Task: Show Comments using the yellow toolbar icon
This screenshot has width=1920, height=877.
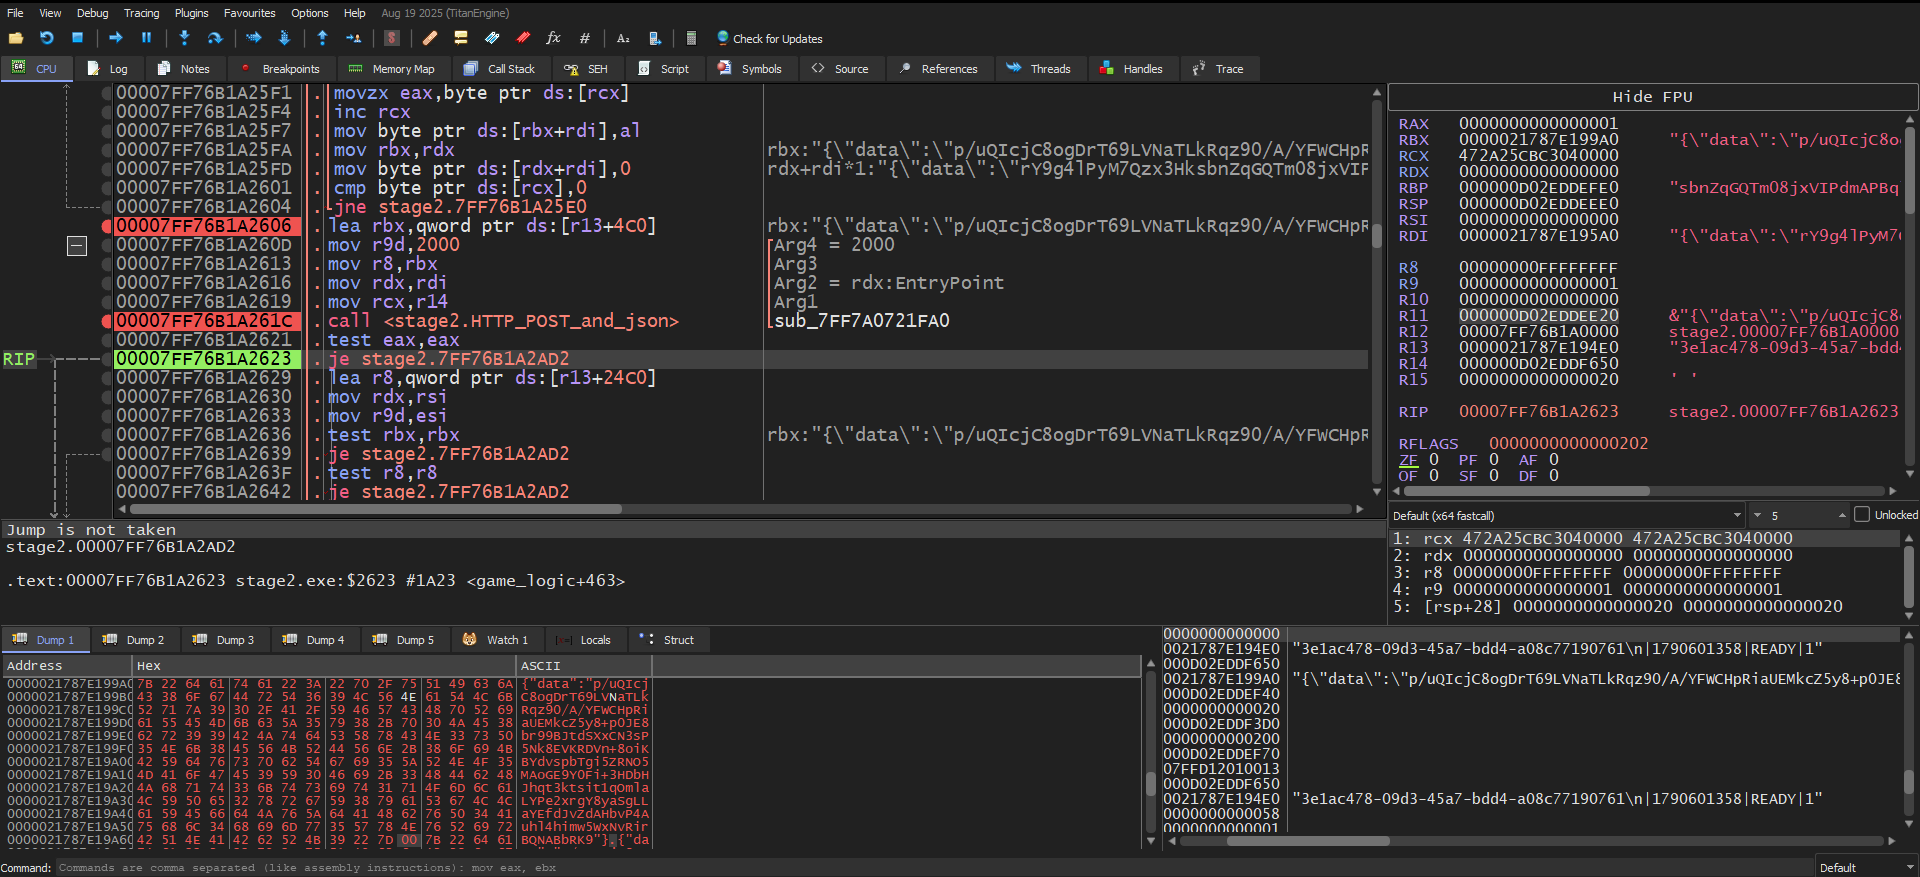Action: click(461, 38)
